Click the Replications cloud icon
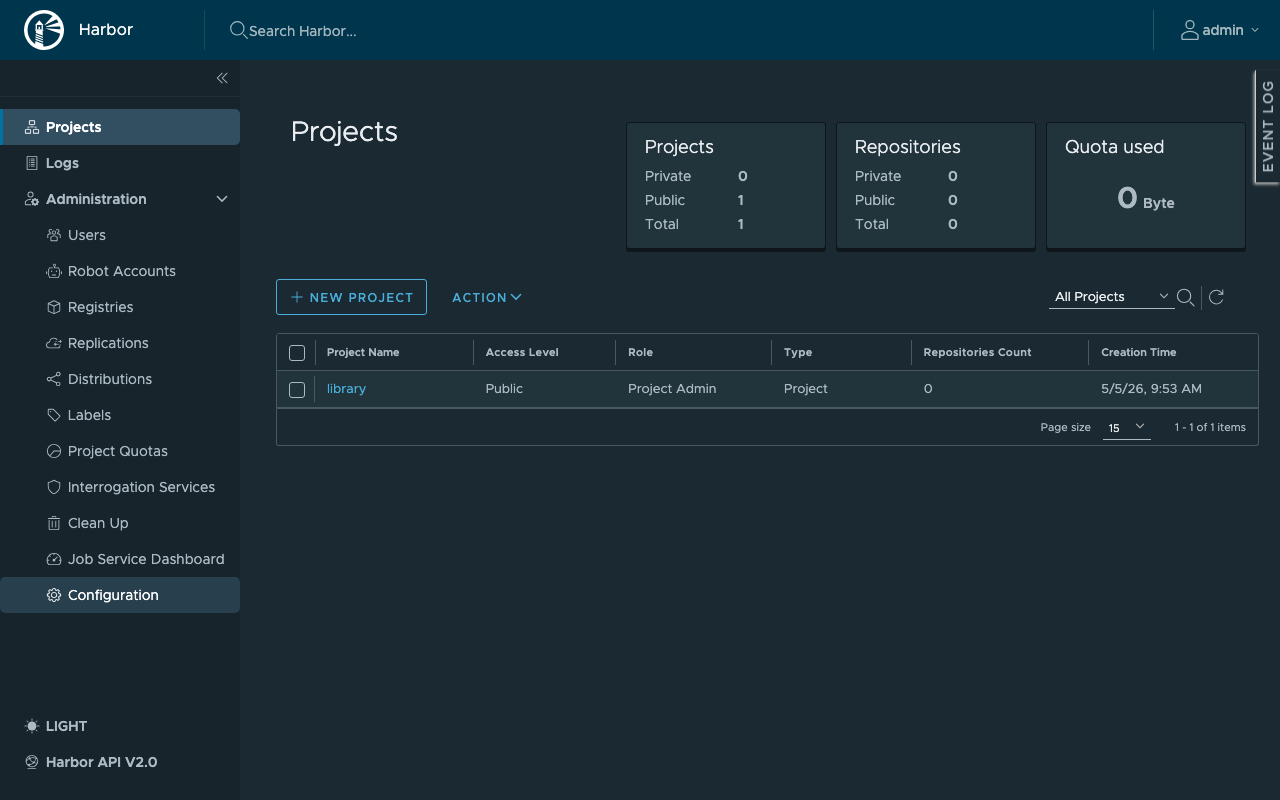The width and height of the screenshot is (1280, 800). [54, 343]
